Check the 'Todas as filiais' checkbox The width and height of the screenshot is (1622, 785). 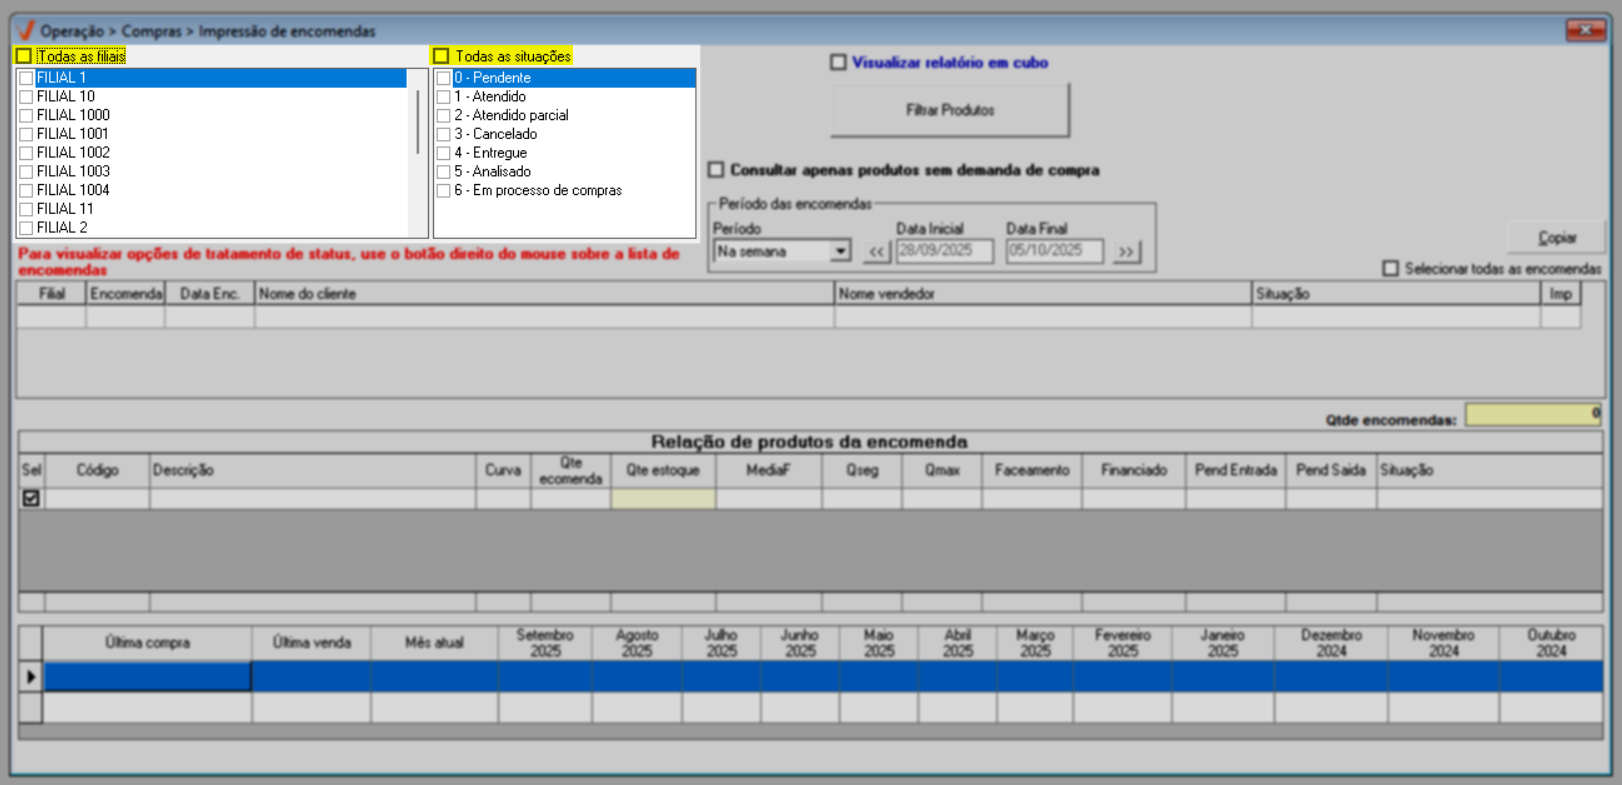point(24,56)
